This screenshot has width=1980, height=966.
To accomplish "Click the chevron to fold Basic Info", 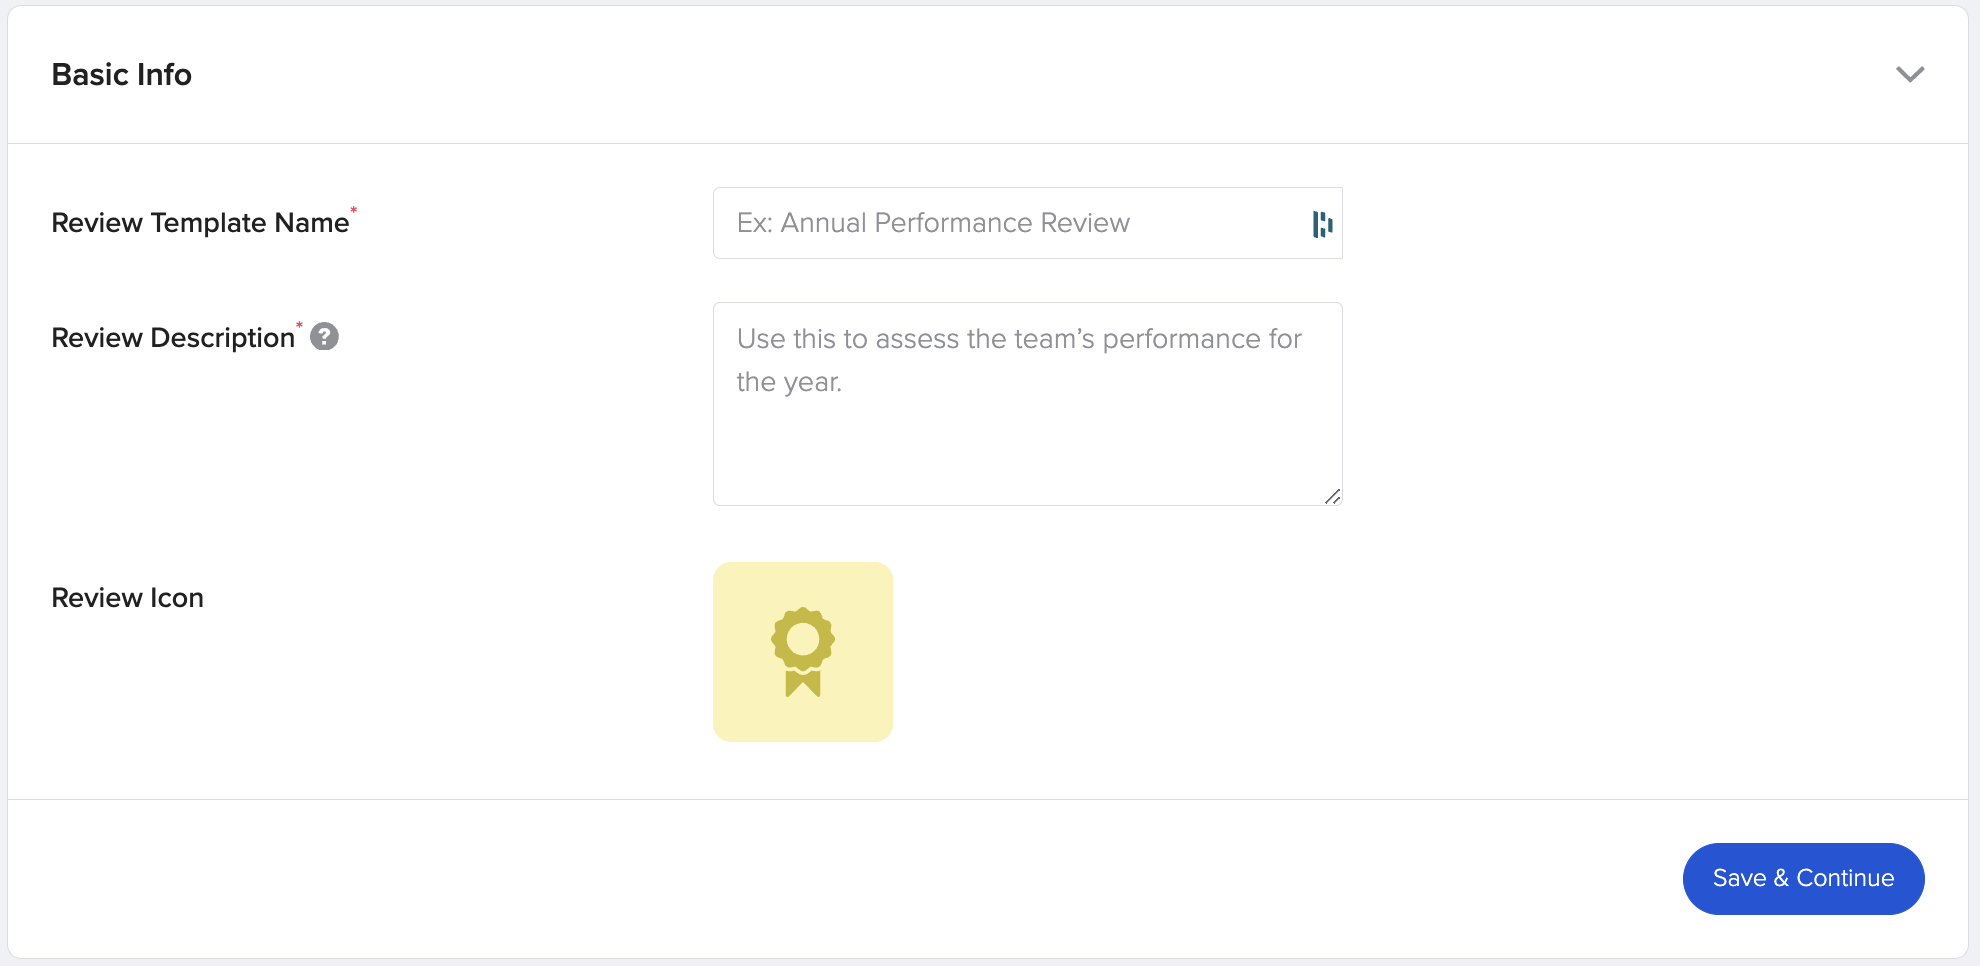I will 1910,73.
